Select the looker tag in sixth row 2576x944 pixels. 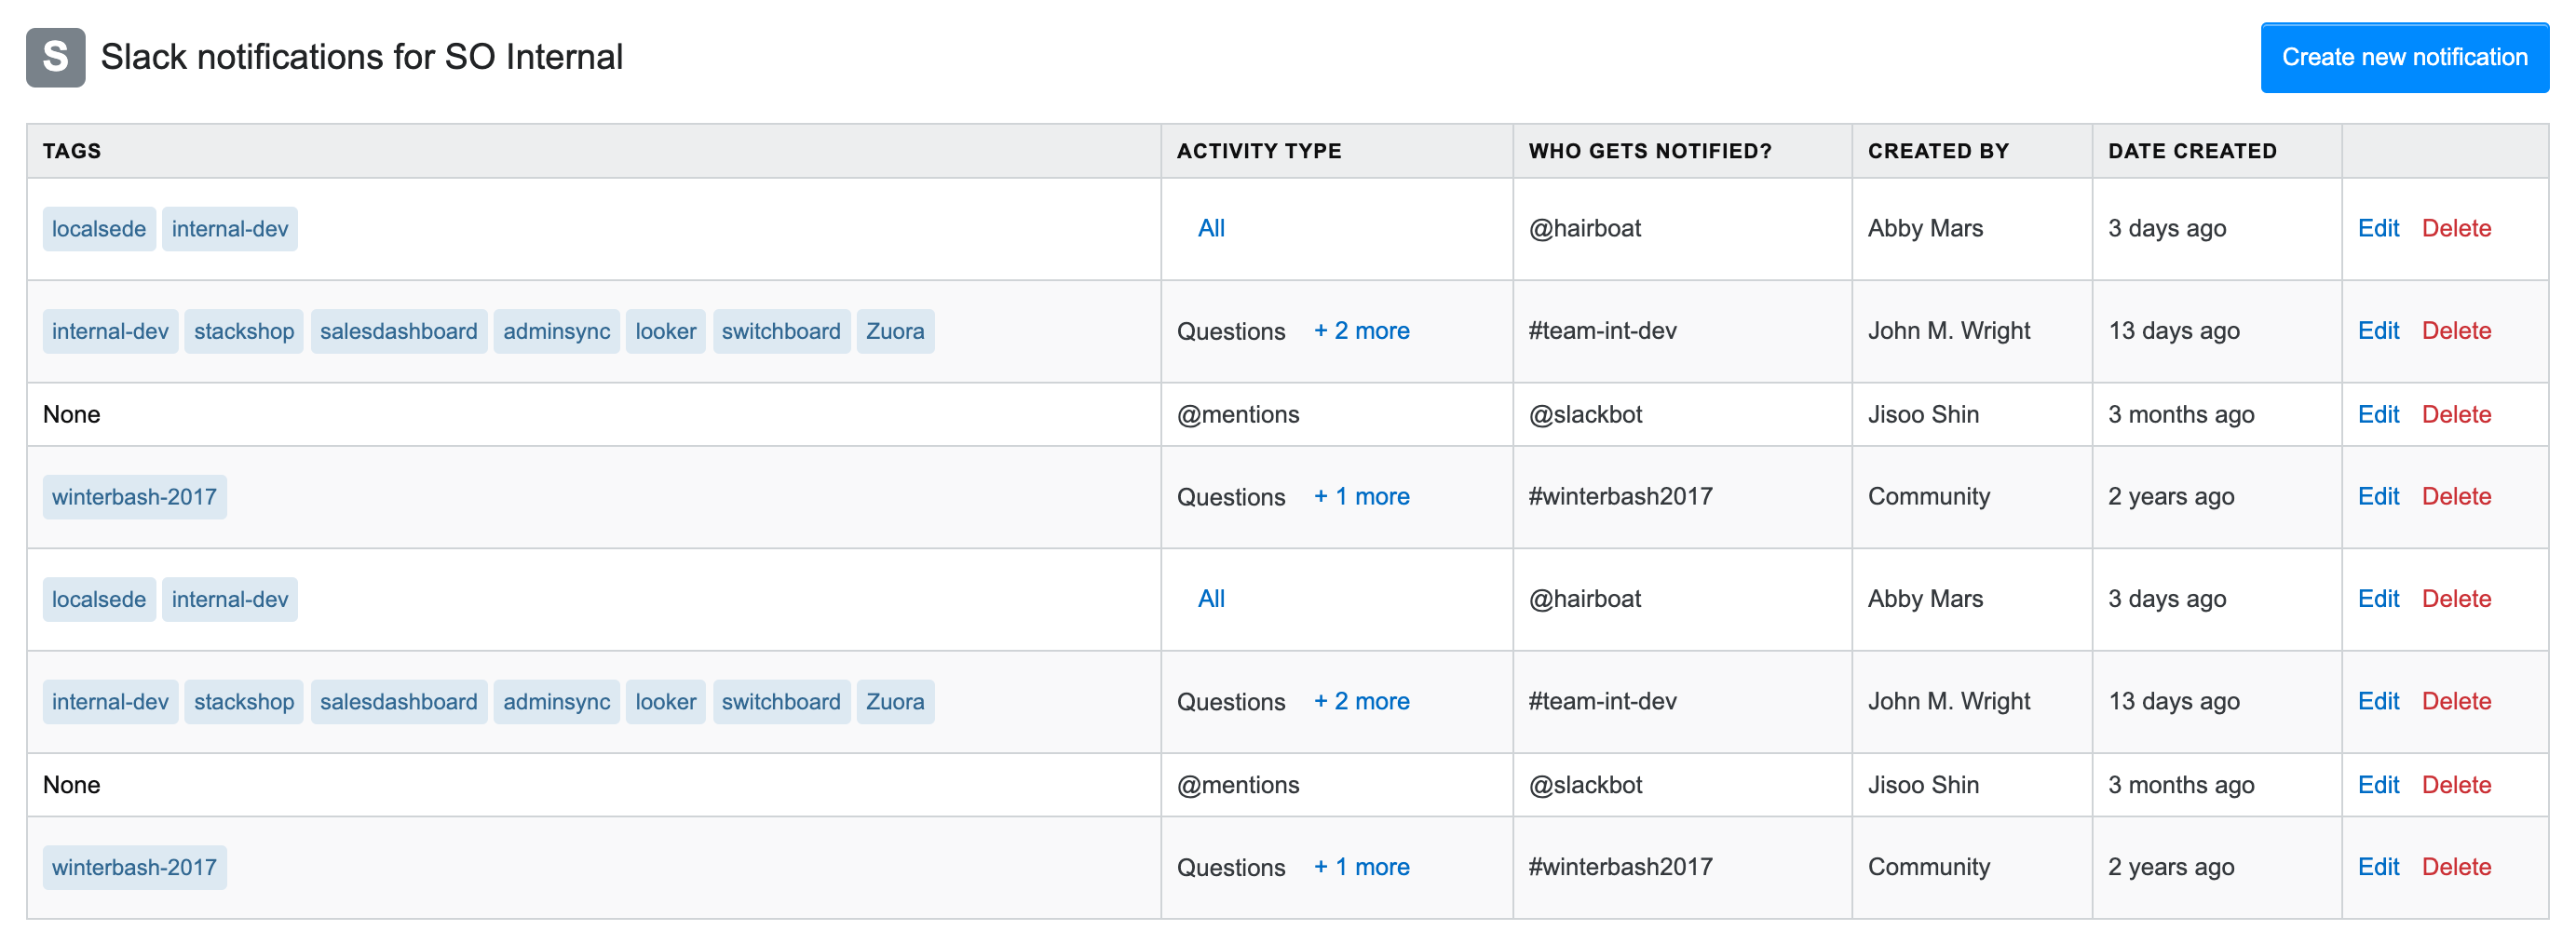point(666,702)
